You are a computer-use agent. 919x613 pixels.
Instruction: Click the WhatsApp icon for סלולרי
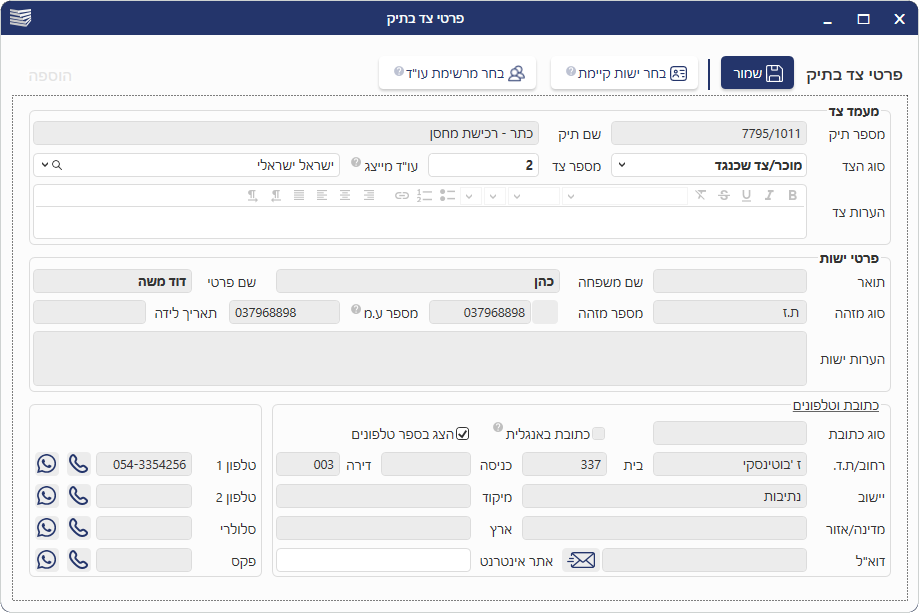point(46,528)
